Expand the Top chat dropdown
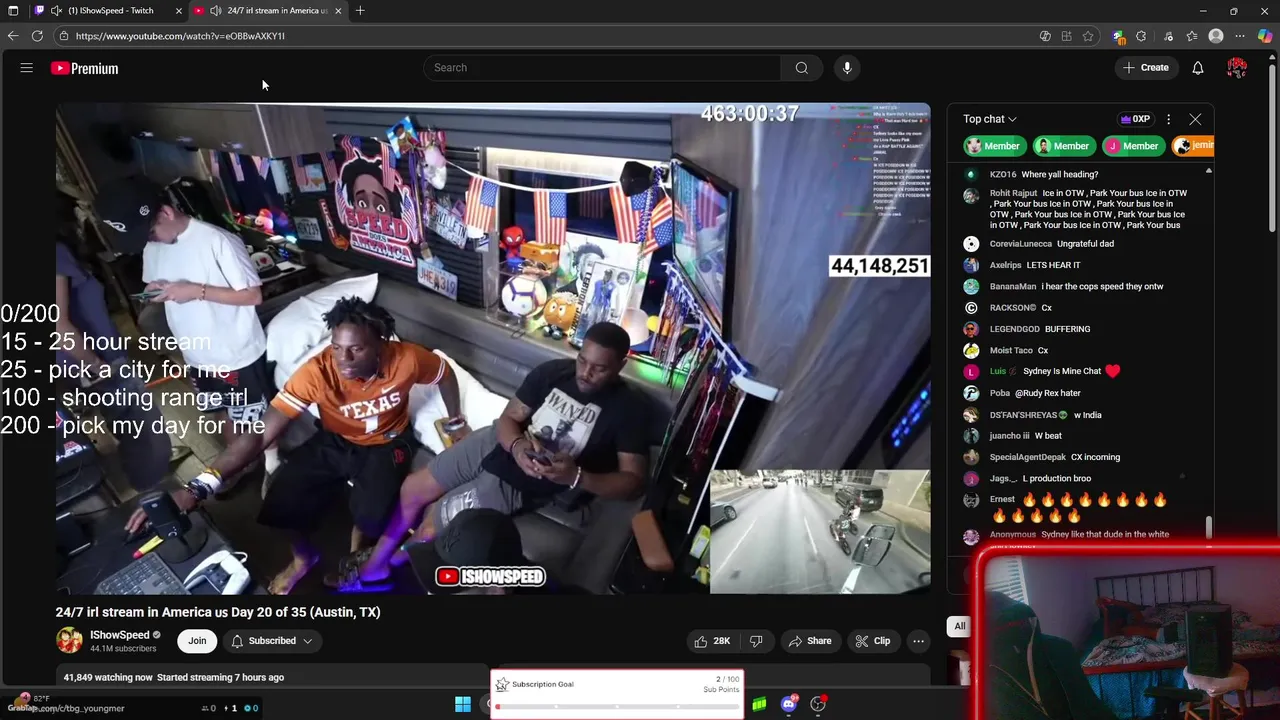Screen dimensions: 1280x720 tap(990, 119)
